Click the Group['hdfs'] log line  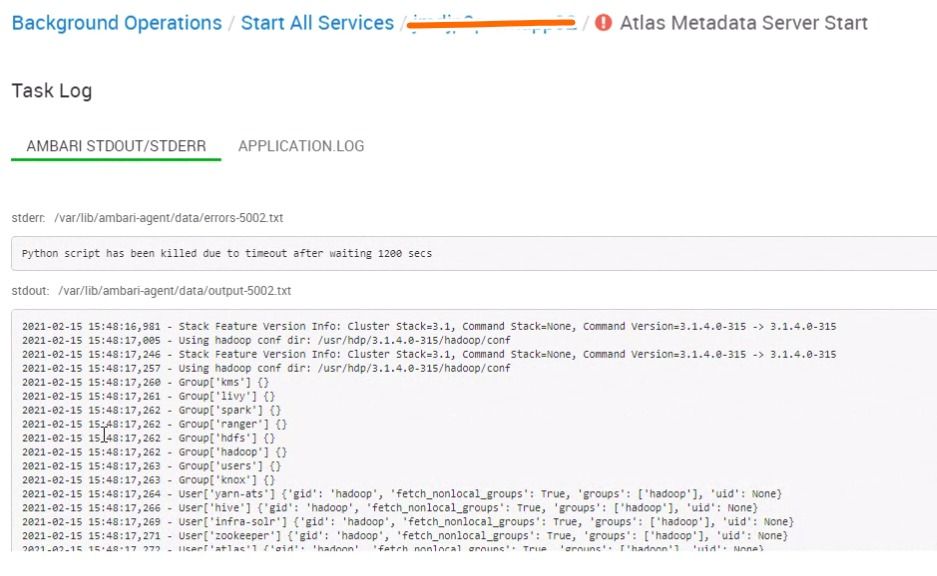point(148,437)
